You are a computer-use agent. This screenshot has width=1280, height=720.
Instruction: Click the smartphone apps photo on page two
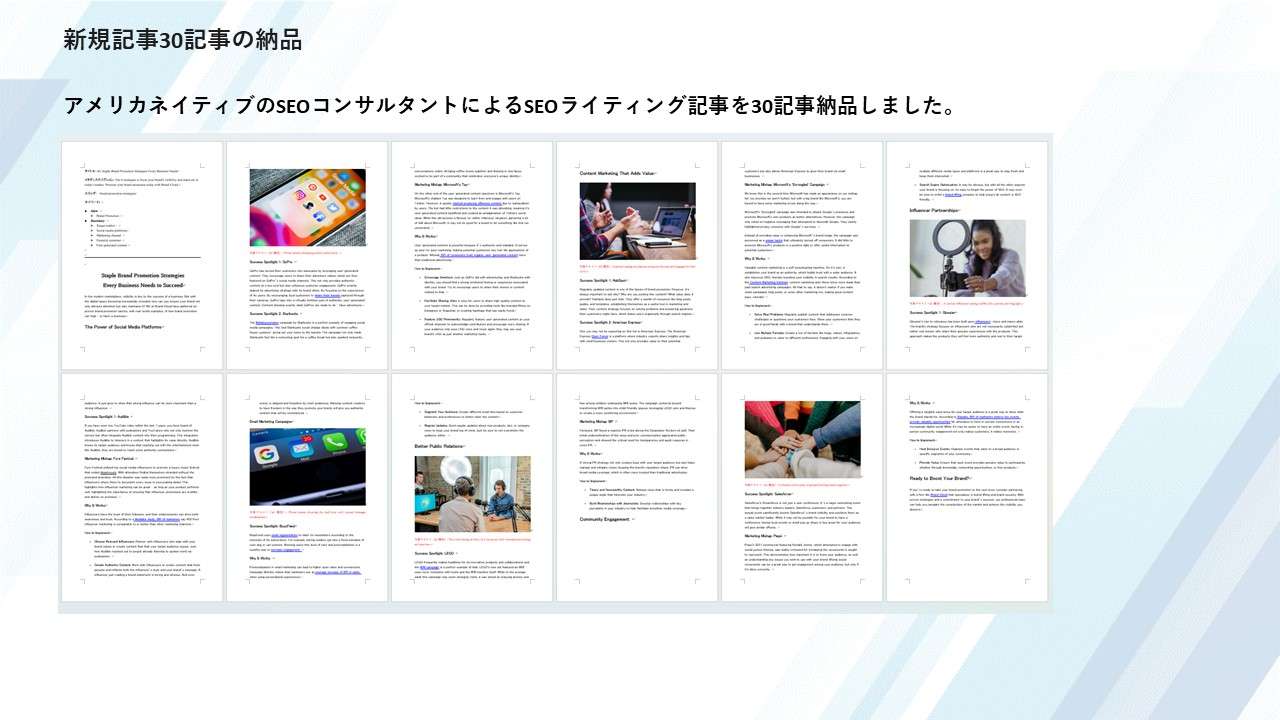coord(308,207)
